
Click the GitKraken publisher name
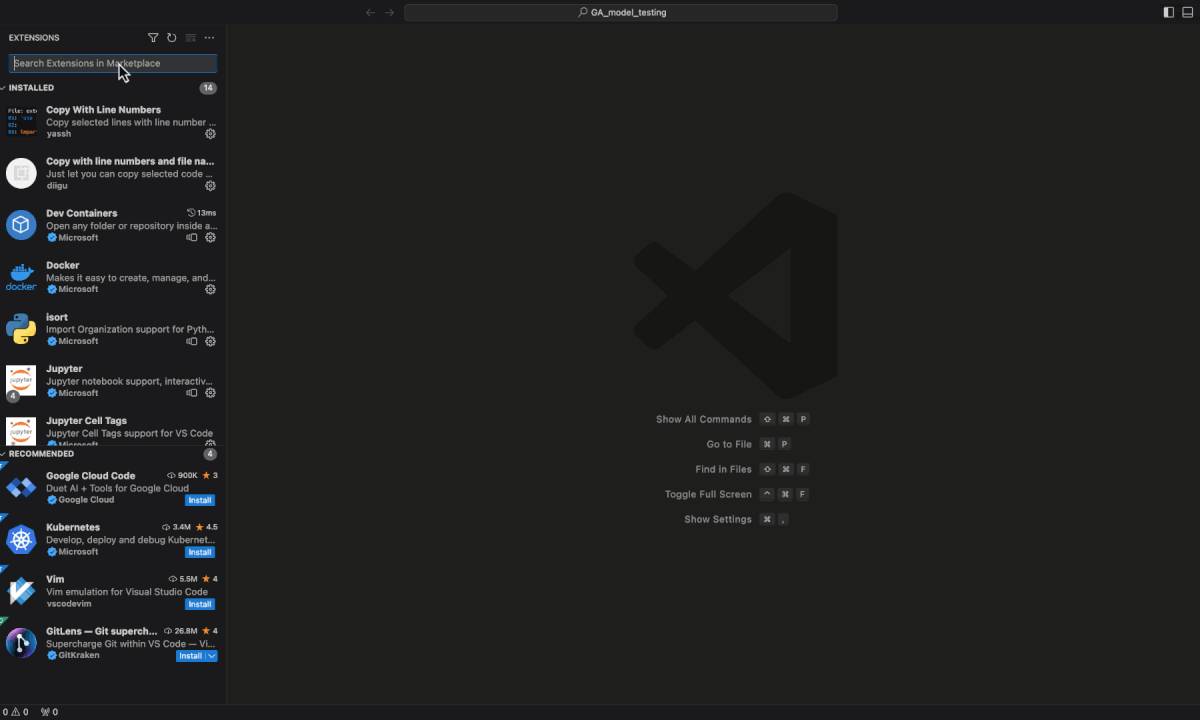(x=79, y=656)
